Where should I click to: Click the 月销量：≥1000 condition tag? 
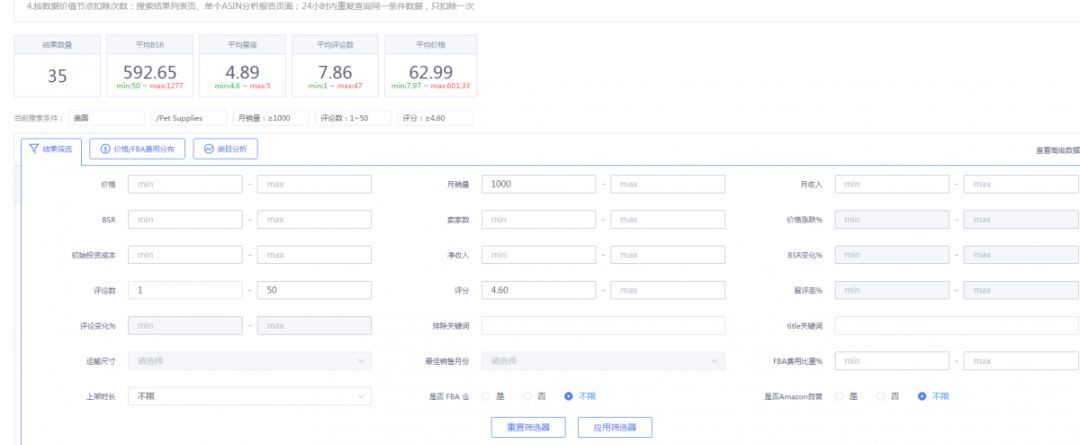coord(271,118)
